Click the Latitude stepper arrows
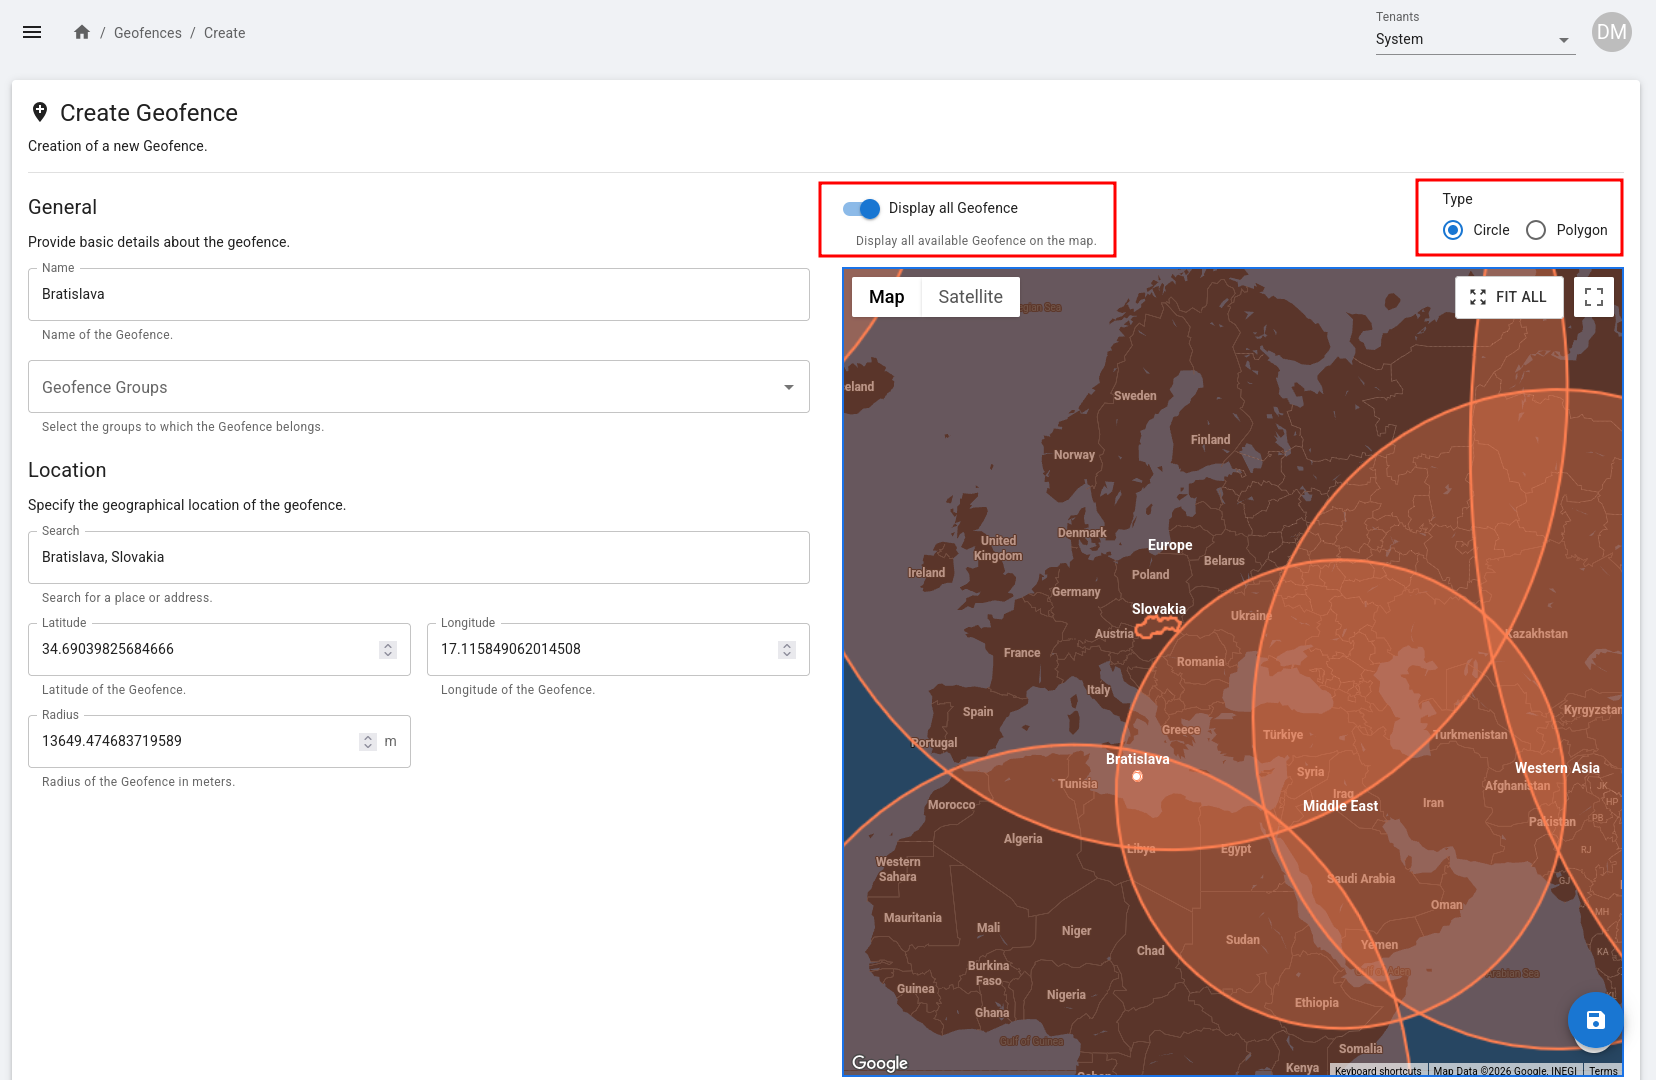 pos(388,650)
